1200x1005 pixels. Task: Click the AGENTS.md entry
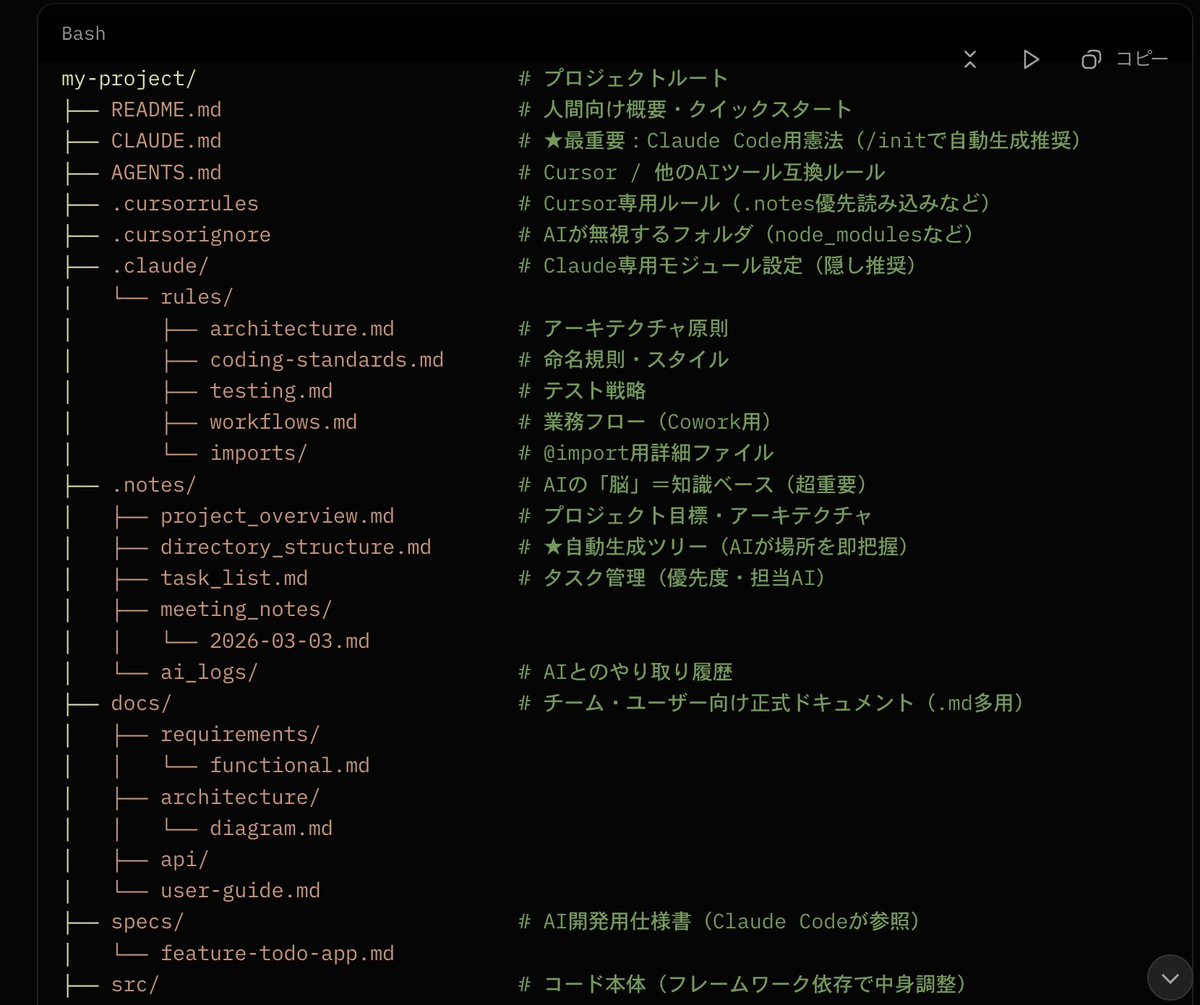tap(166, 172)
